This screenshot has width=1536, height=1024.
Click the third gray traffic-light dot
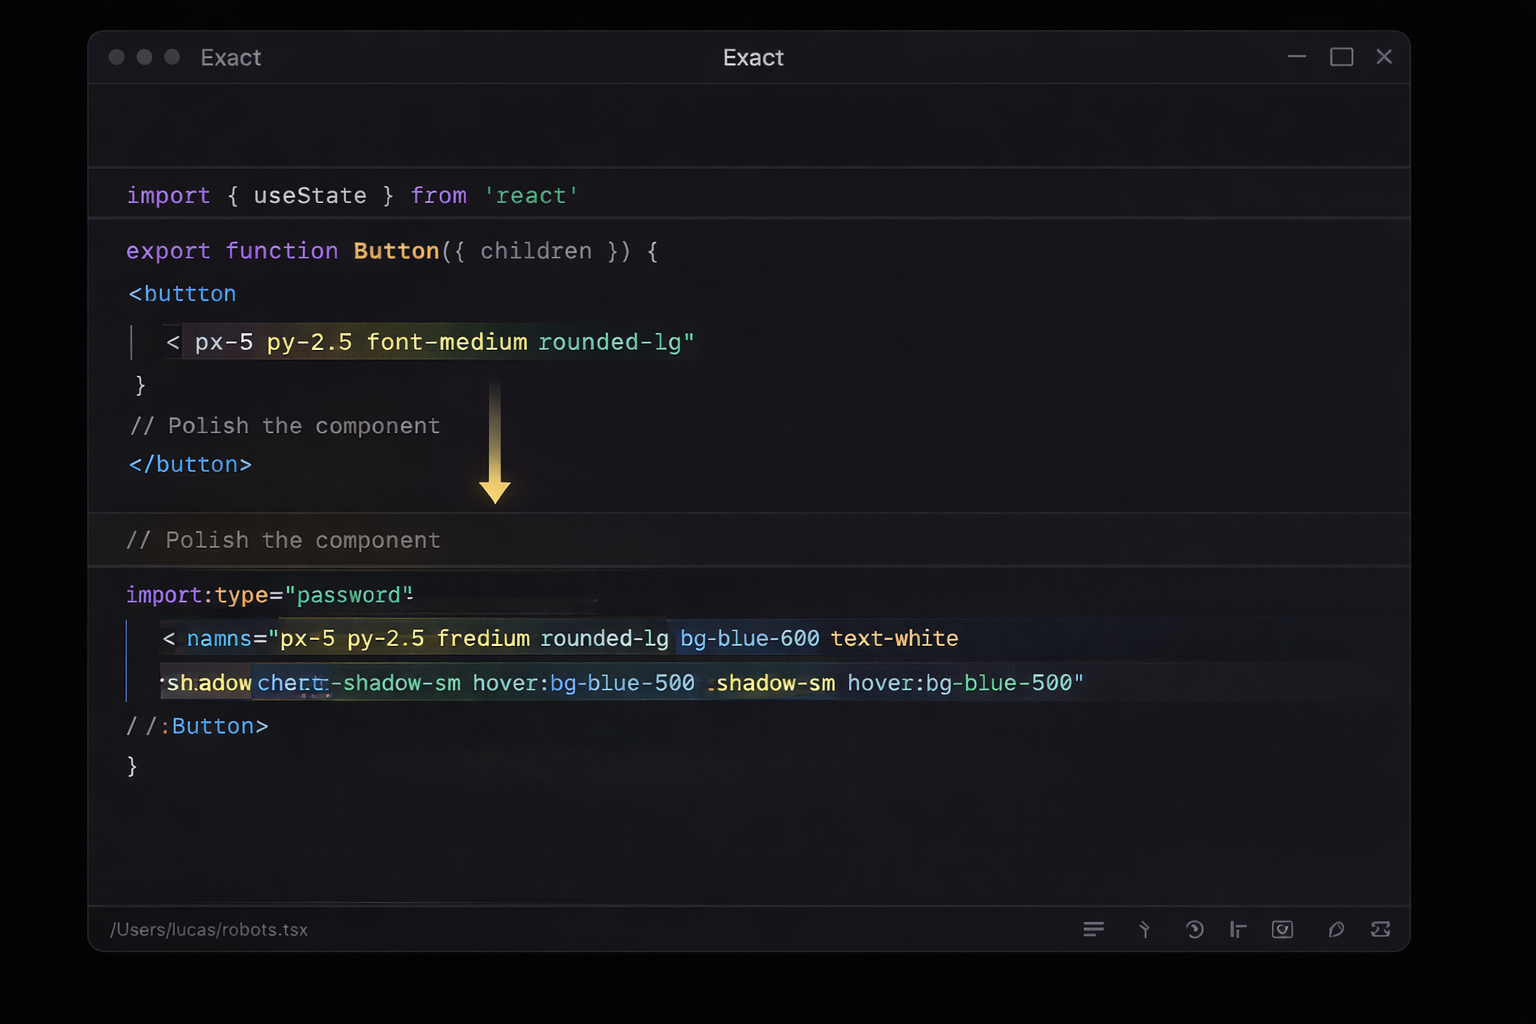pos(172,57)
